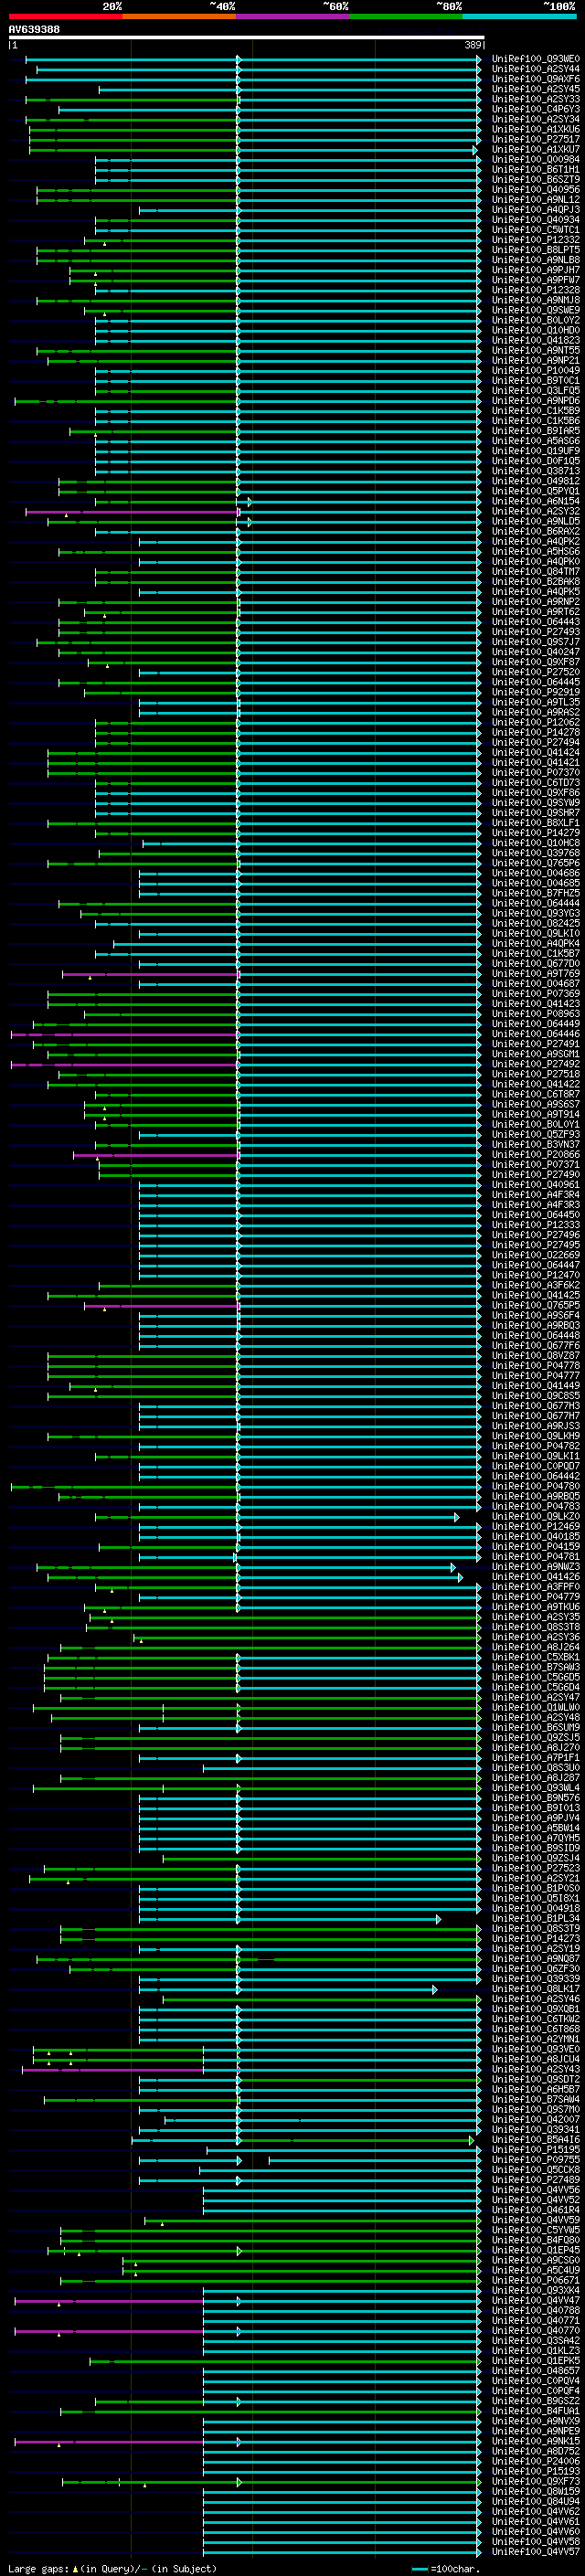Viewport: 585px width, 2576px height.
Task: Select hit UniRef100_P10049
Action: pos(536,371)
